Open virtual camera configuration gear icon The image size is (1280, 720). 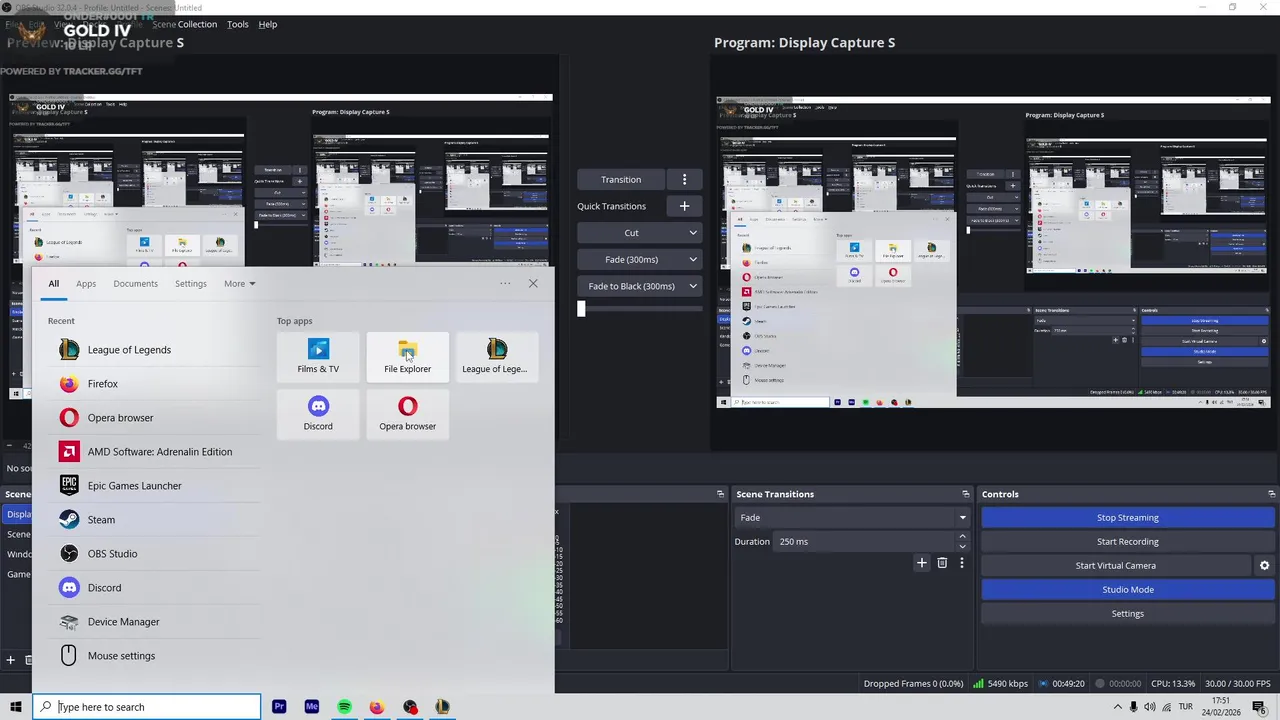click(x=1264, y=566)
